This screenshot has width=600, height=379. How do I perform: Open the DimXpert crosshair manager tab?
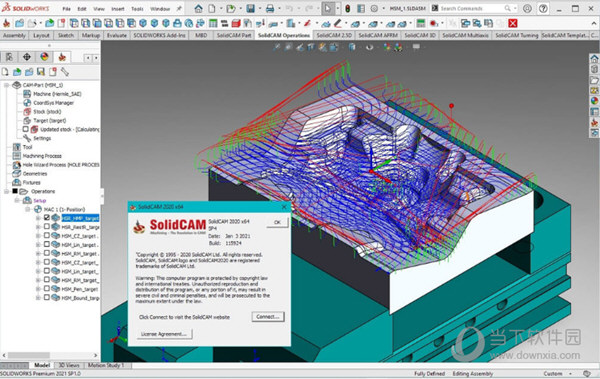tap(27, 57)
